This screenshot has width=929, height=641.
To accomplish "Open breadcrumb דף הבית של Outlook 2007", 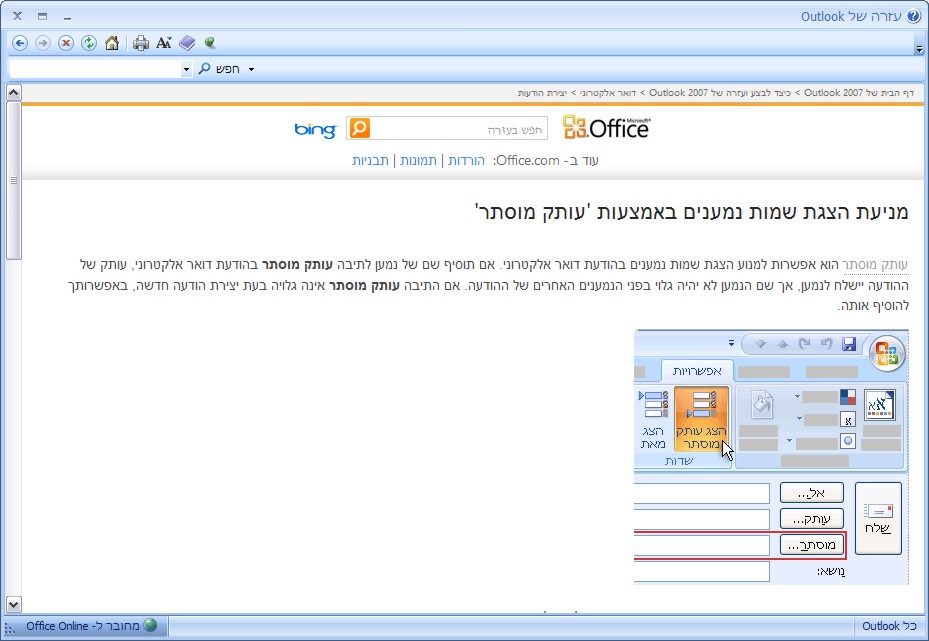I will [x=859, y=93].
